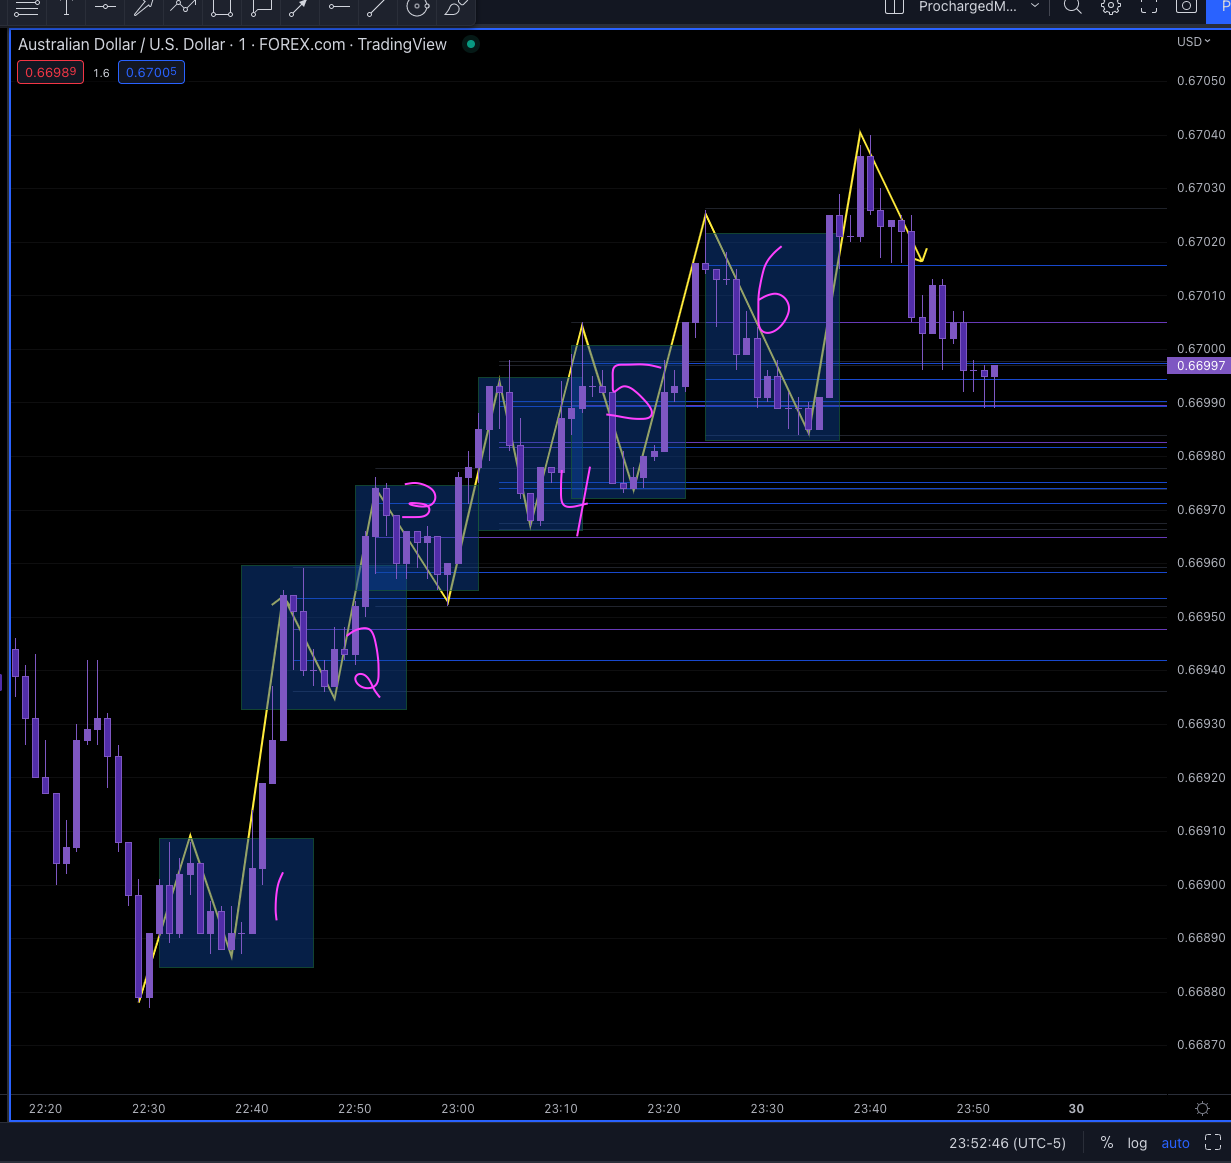Switch price scale to percent mode

pos(1107,1143)
